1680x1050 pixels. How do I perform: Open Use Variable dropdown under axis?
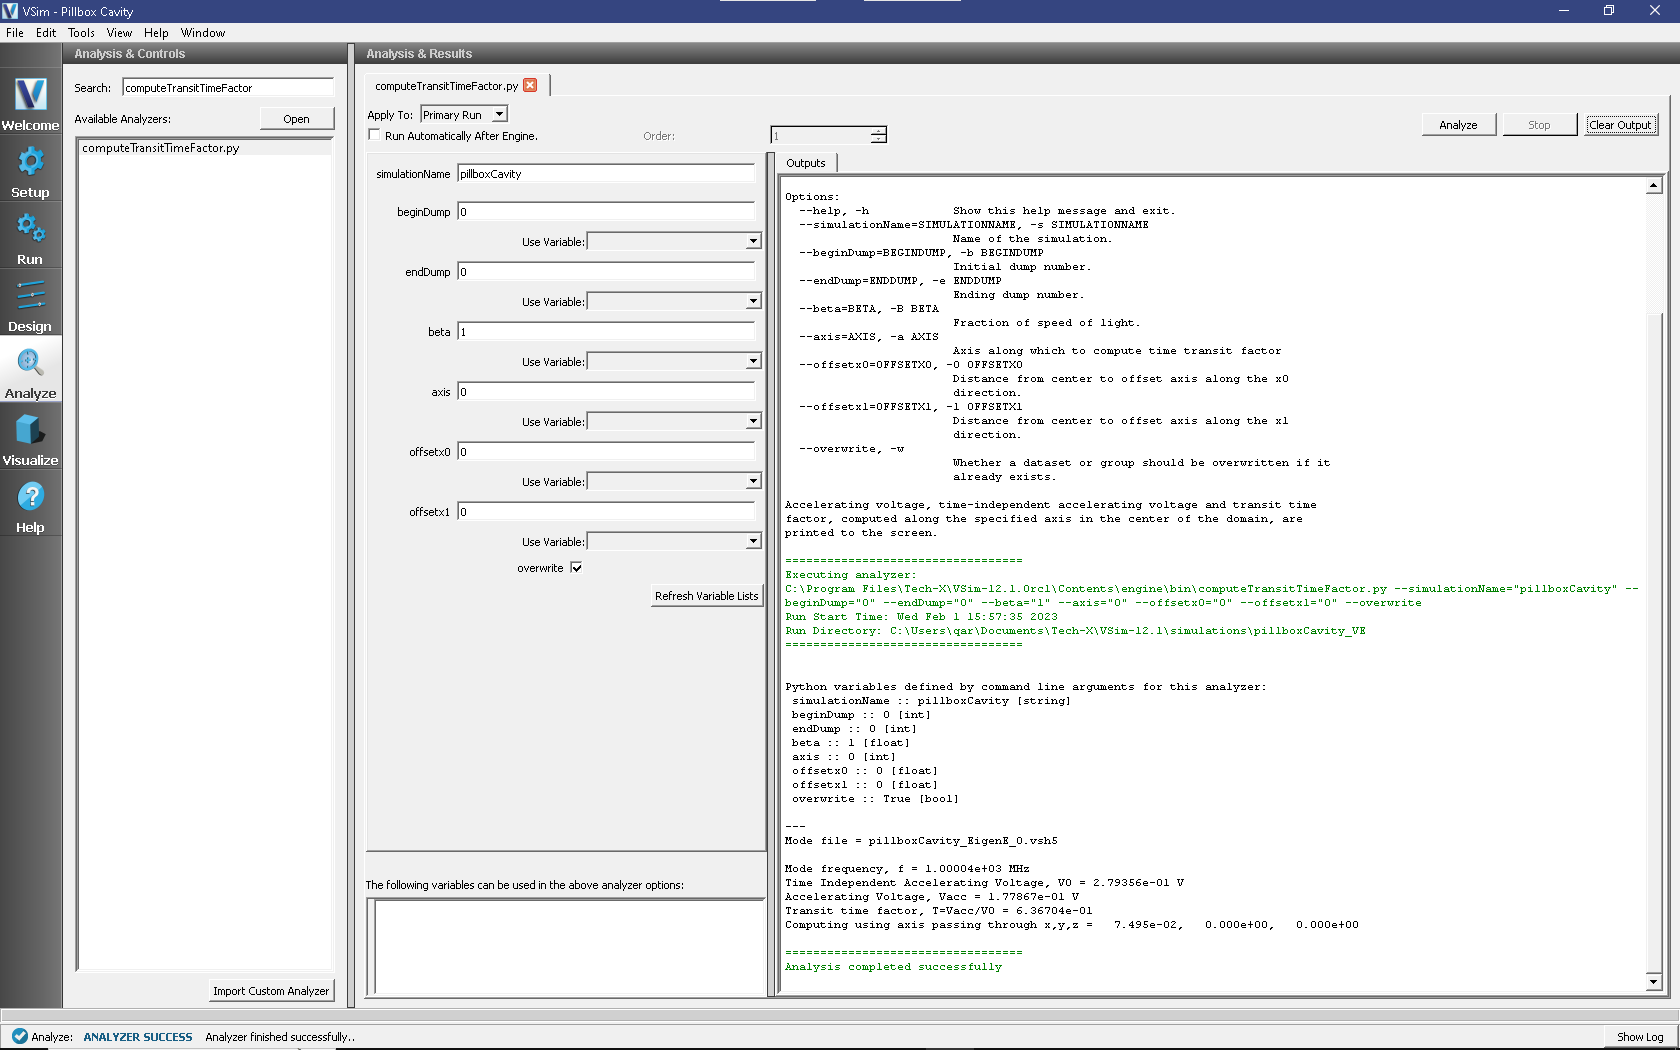tap(674, 421)
